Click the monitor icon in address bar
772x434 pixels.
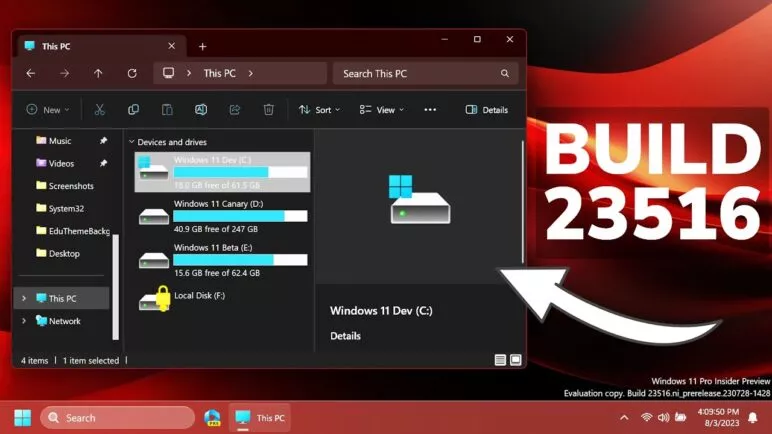coord(168,73)
